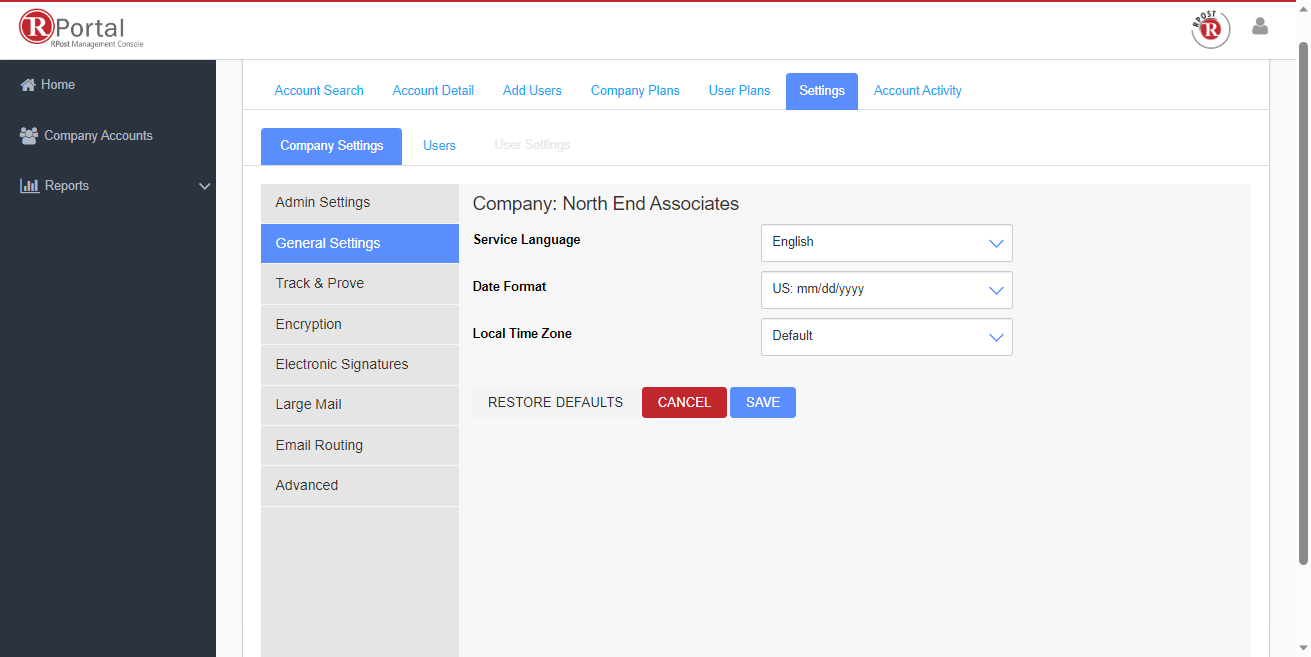This screenshot has width=1311, height=657.
Task: Open the Local Time Zone dropdown
Action: pyautogui.click(x=886, y=337)
